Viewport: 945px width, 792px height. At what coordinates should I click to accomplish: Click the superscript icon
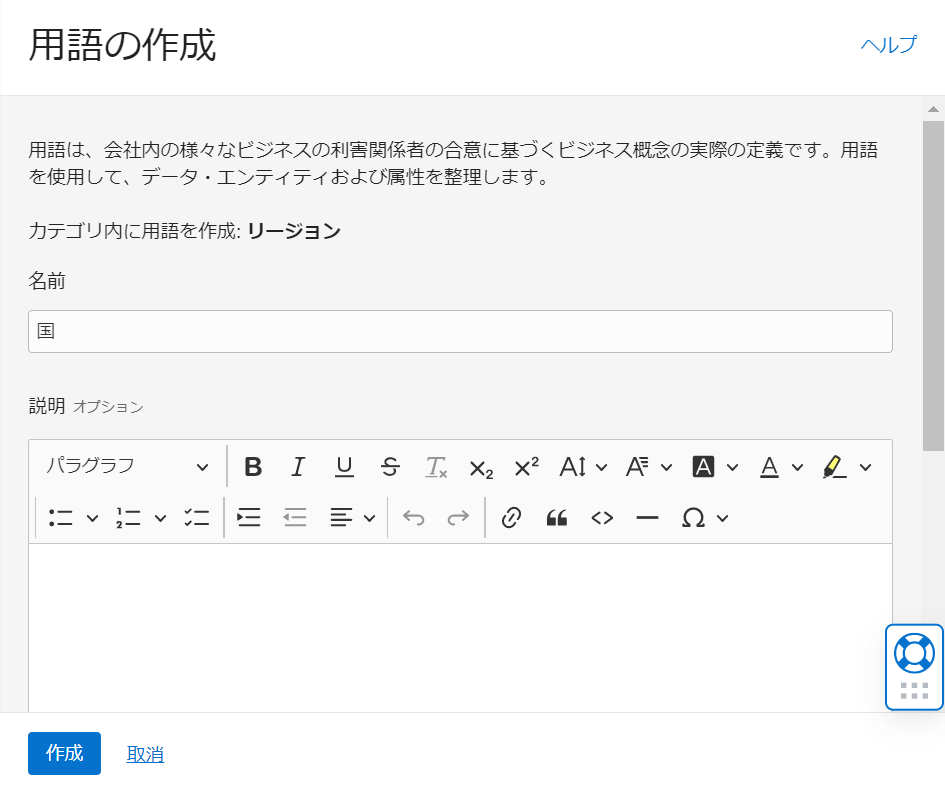point(526,467)
